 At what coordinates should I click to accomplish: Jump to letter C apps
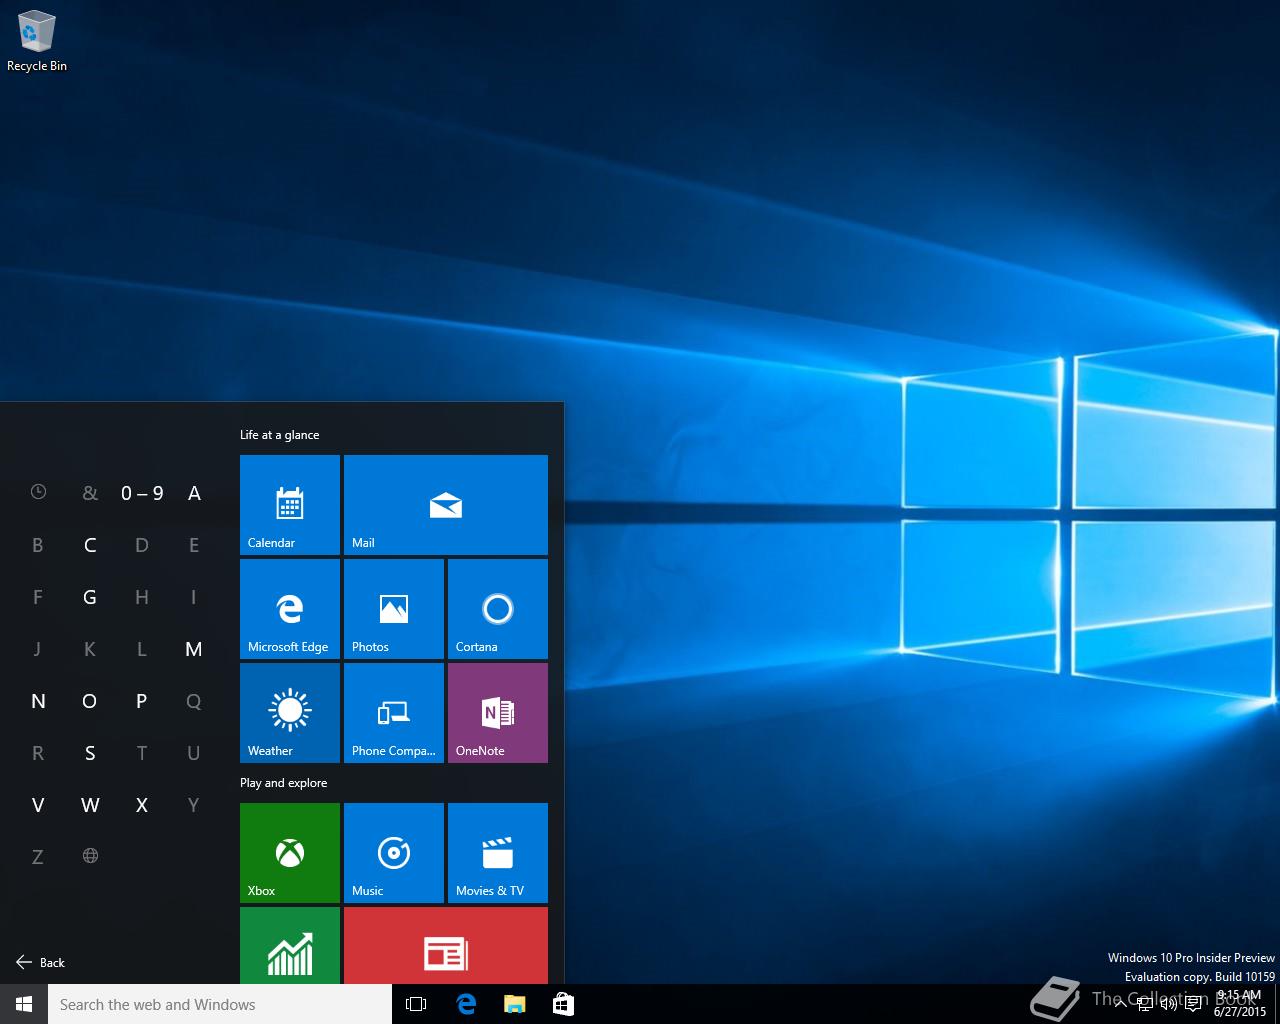pyautogui.click(x=90, y=544)
